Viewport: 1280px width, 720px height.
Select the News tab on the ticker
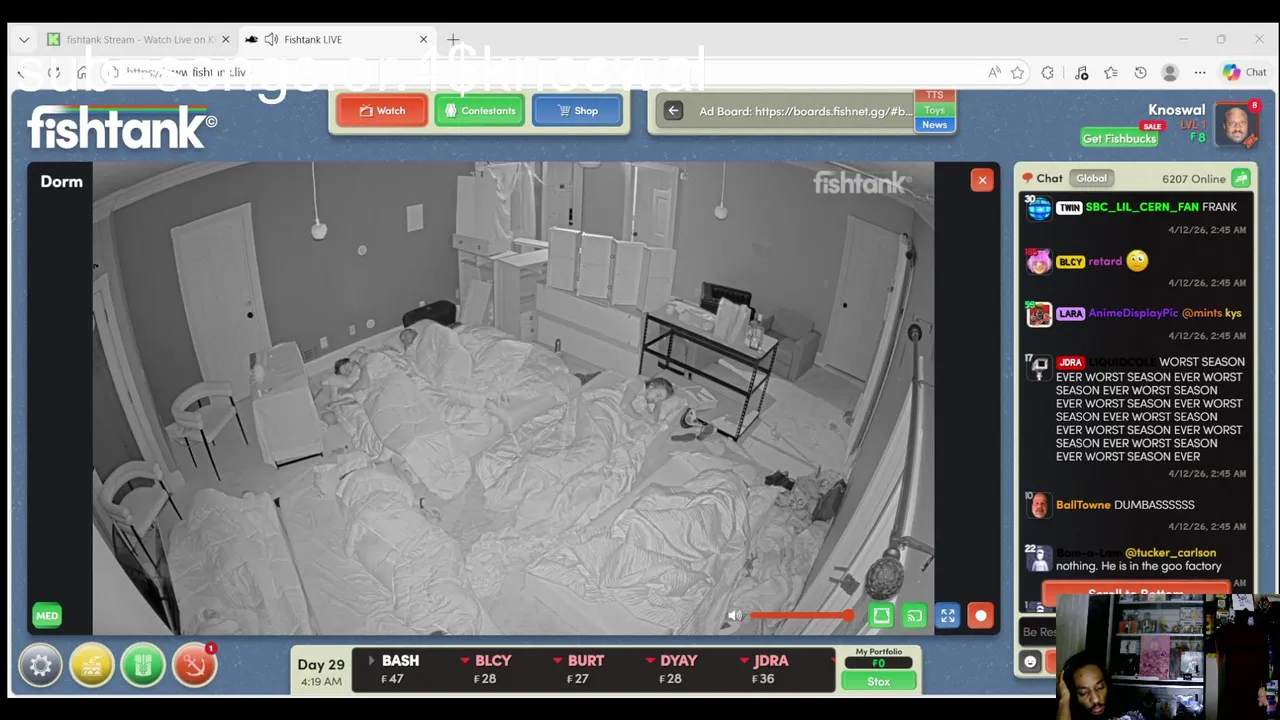934,125
